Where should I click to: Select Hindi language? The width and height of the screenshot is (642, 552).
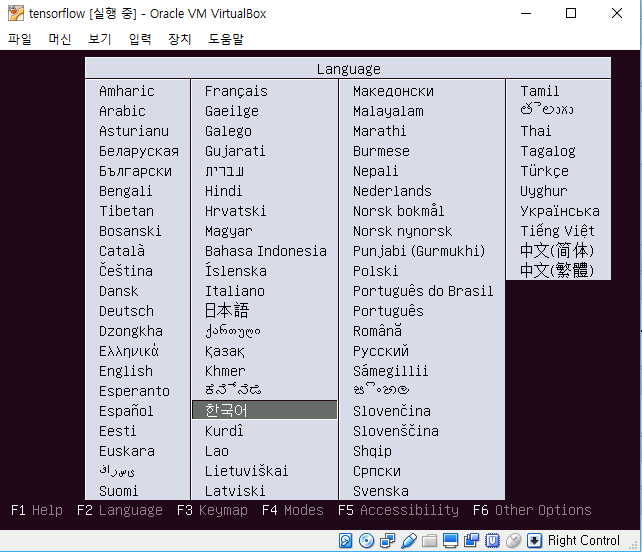pos(224,191)
